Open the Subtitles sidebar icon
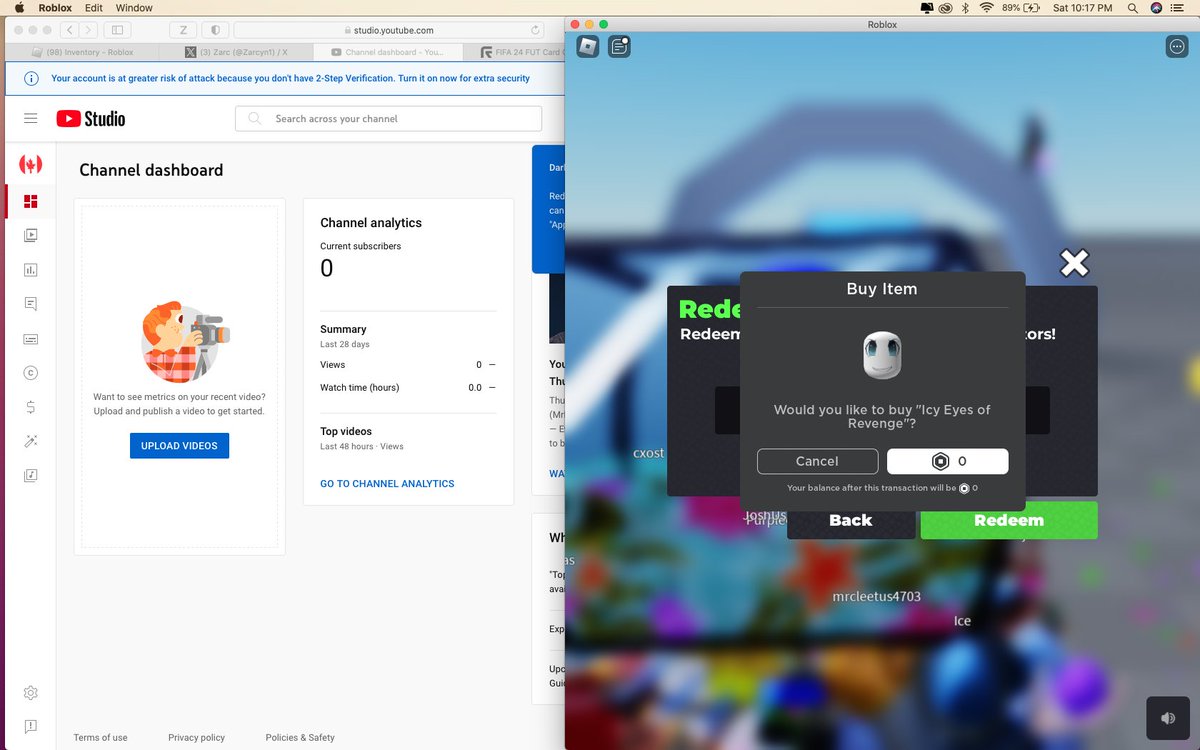This screenshot has height=750, width=1200. point(31,339)
